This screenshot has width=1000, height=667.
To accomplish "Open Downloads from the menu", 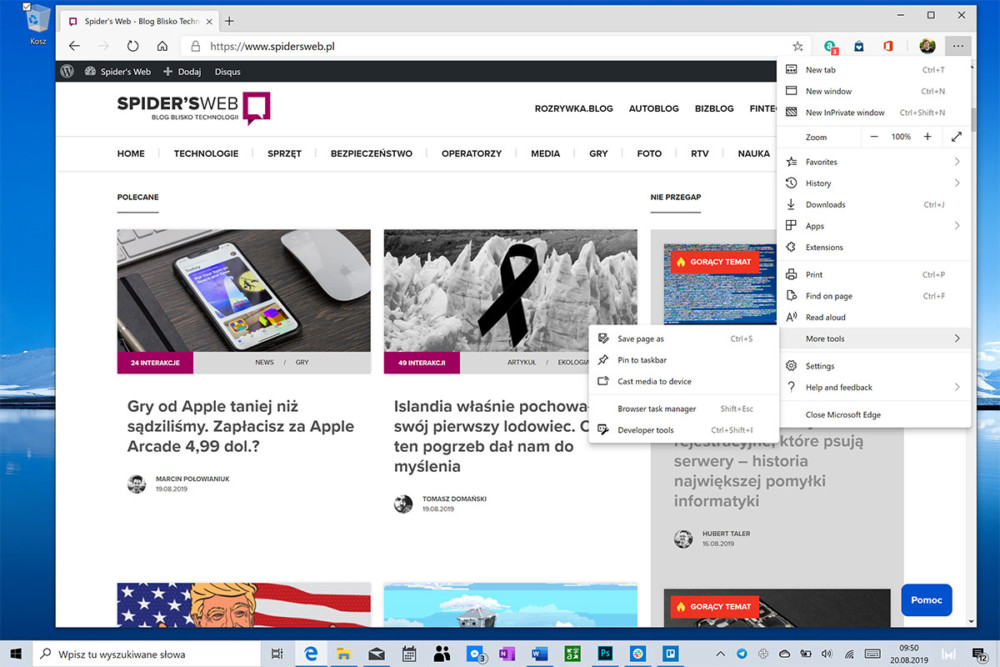I will tap(874, 205).
